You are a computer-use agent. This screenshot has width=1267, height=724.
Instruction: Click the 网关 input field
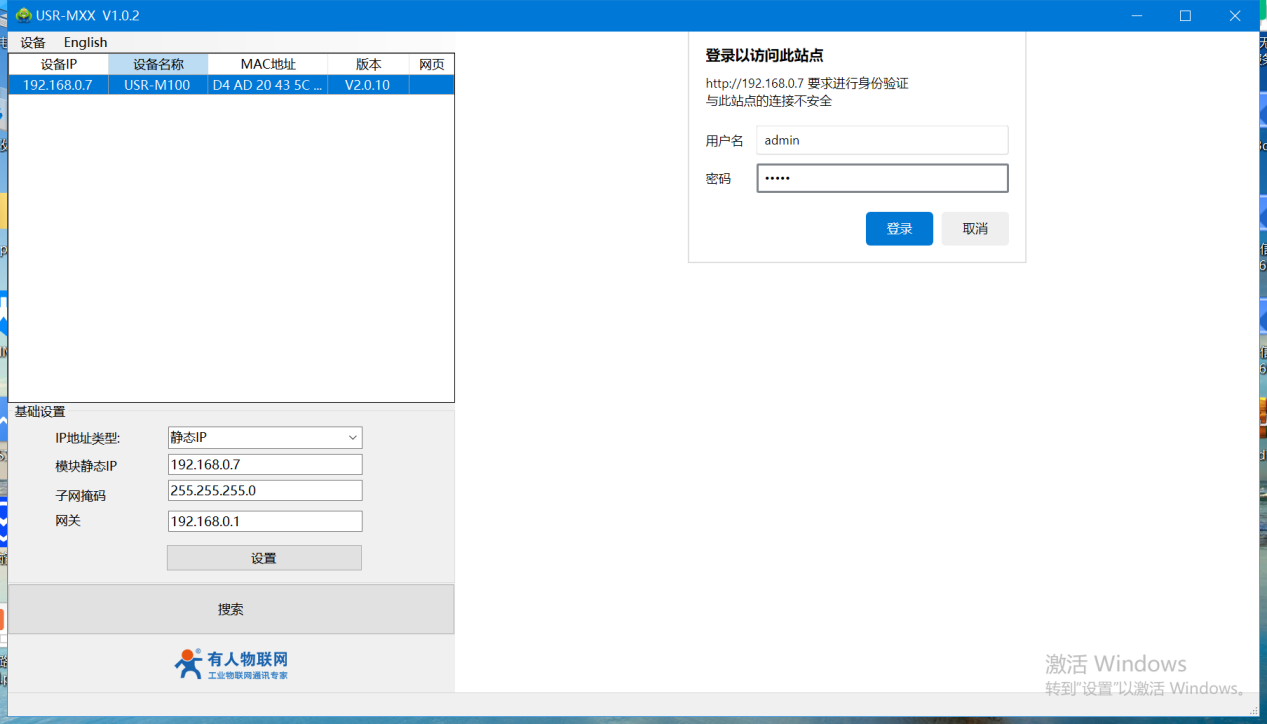coord(264,521)
